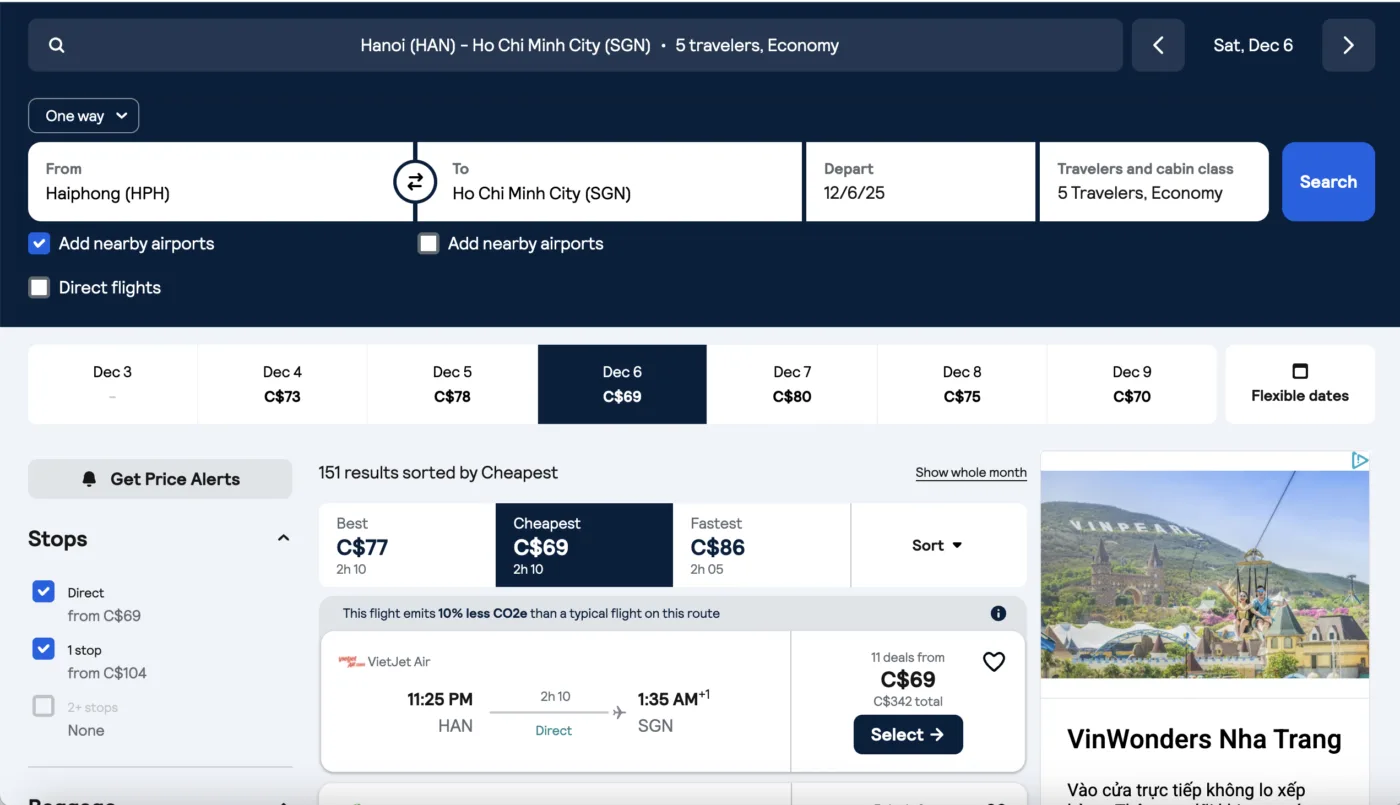Click the search magnifier icon

tap(56, 45)
